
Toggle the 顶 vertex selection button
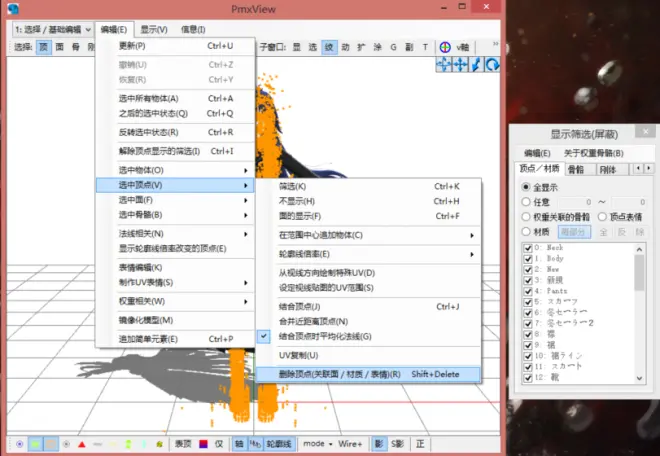44,47
